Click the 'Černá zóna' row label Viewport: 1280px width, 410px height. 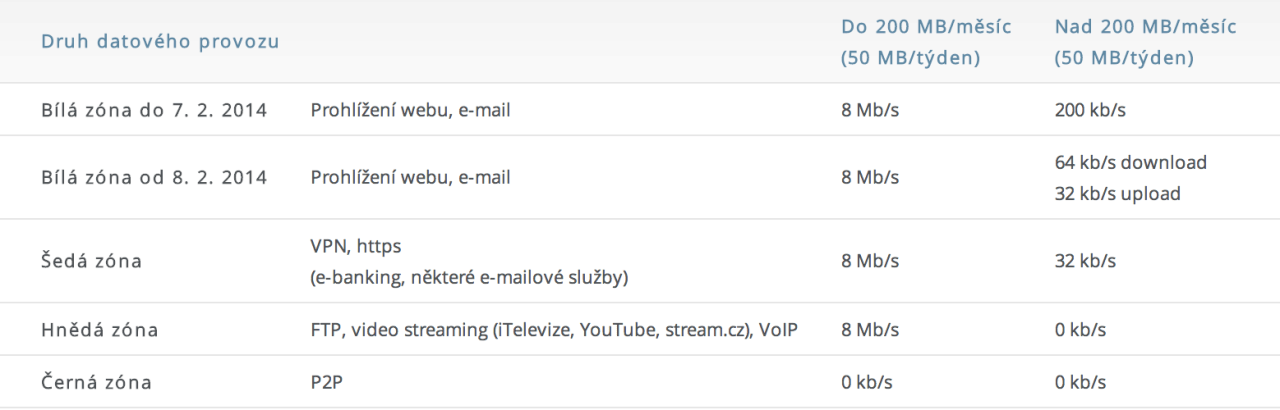[x=96, y=382]
